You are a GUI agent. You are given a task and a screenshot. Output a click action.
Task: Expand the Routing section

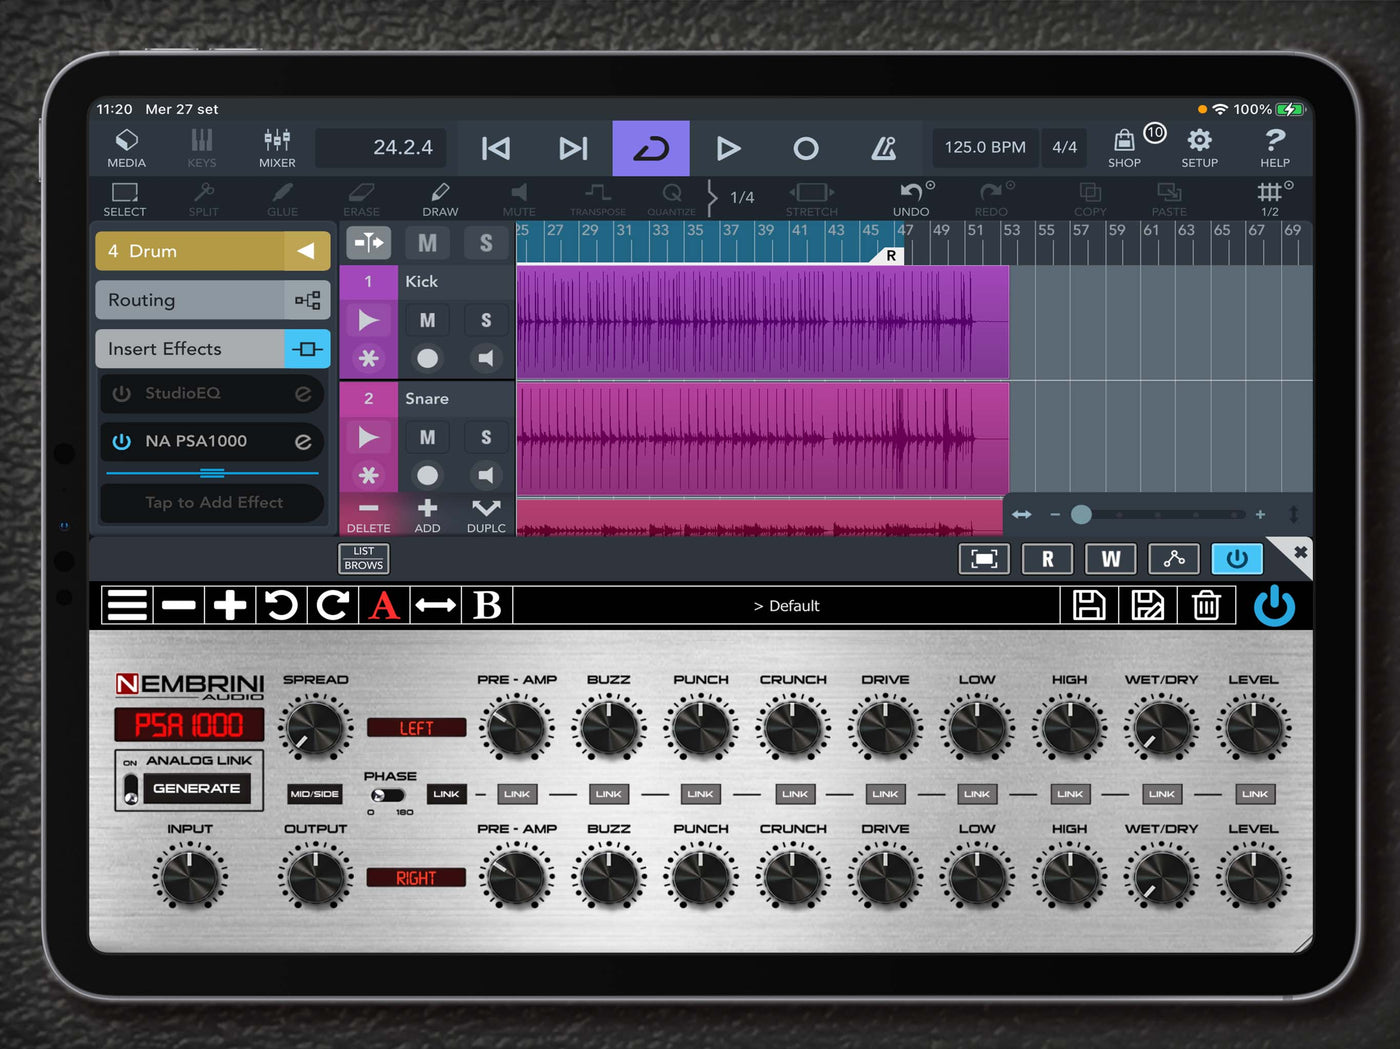pyautogui.click(x=212, y=300)
